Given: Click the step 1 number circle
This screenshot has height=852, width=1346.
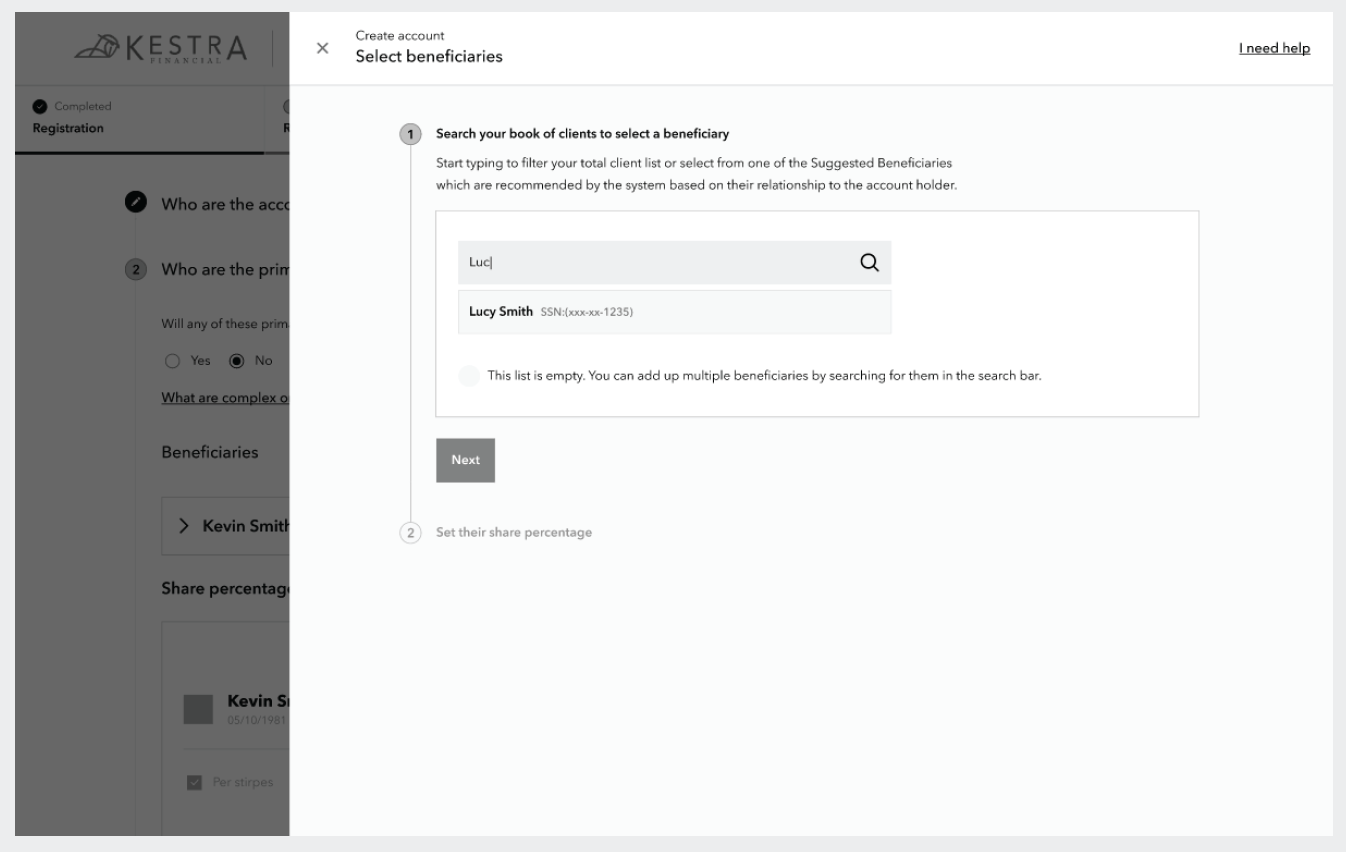Looking at the screenshot, I should tap(410, 134).
